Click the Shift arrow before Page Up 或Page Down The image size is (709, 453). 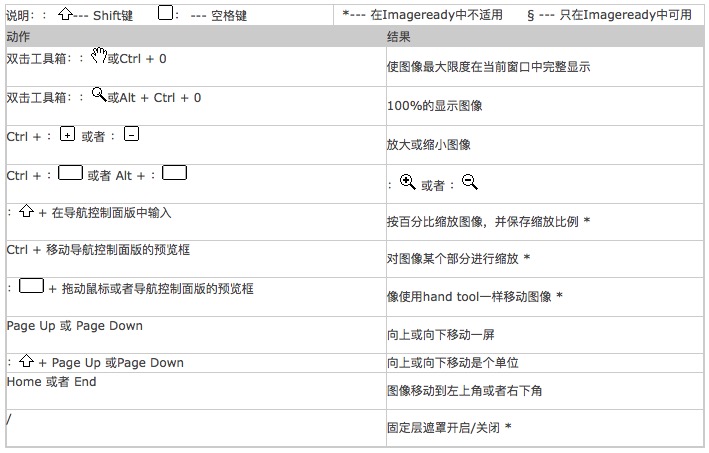click(27, 362)
